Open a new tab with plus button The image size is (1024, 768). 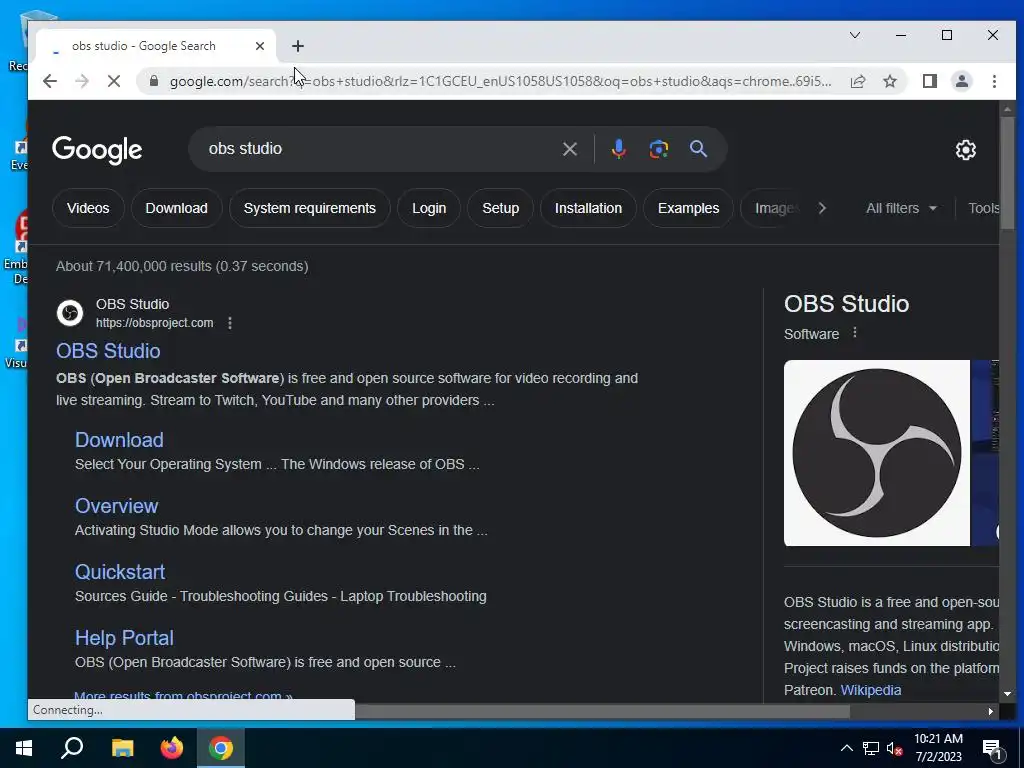pyautogui.click(x=298, y=46)
